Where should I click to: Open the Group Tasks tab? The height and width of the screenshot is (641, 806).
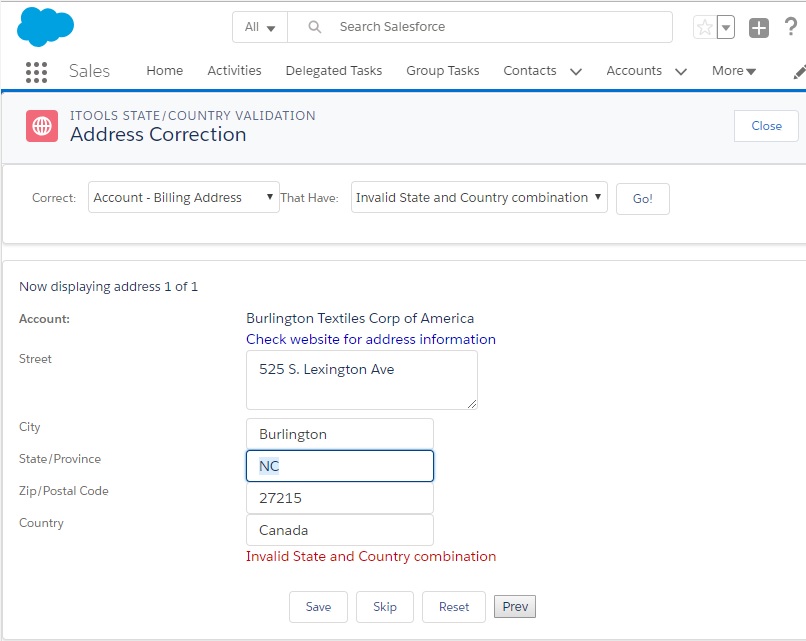coord(443,70)
